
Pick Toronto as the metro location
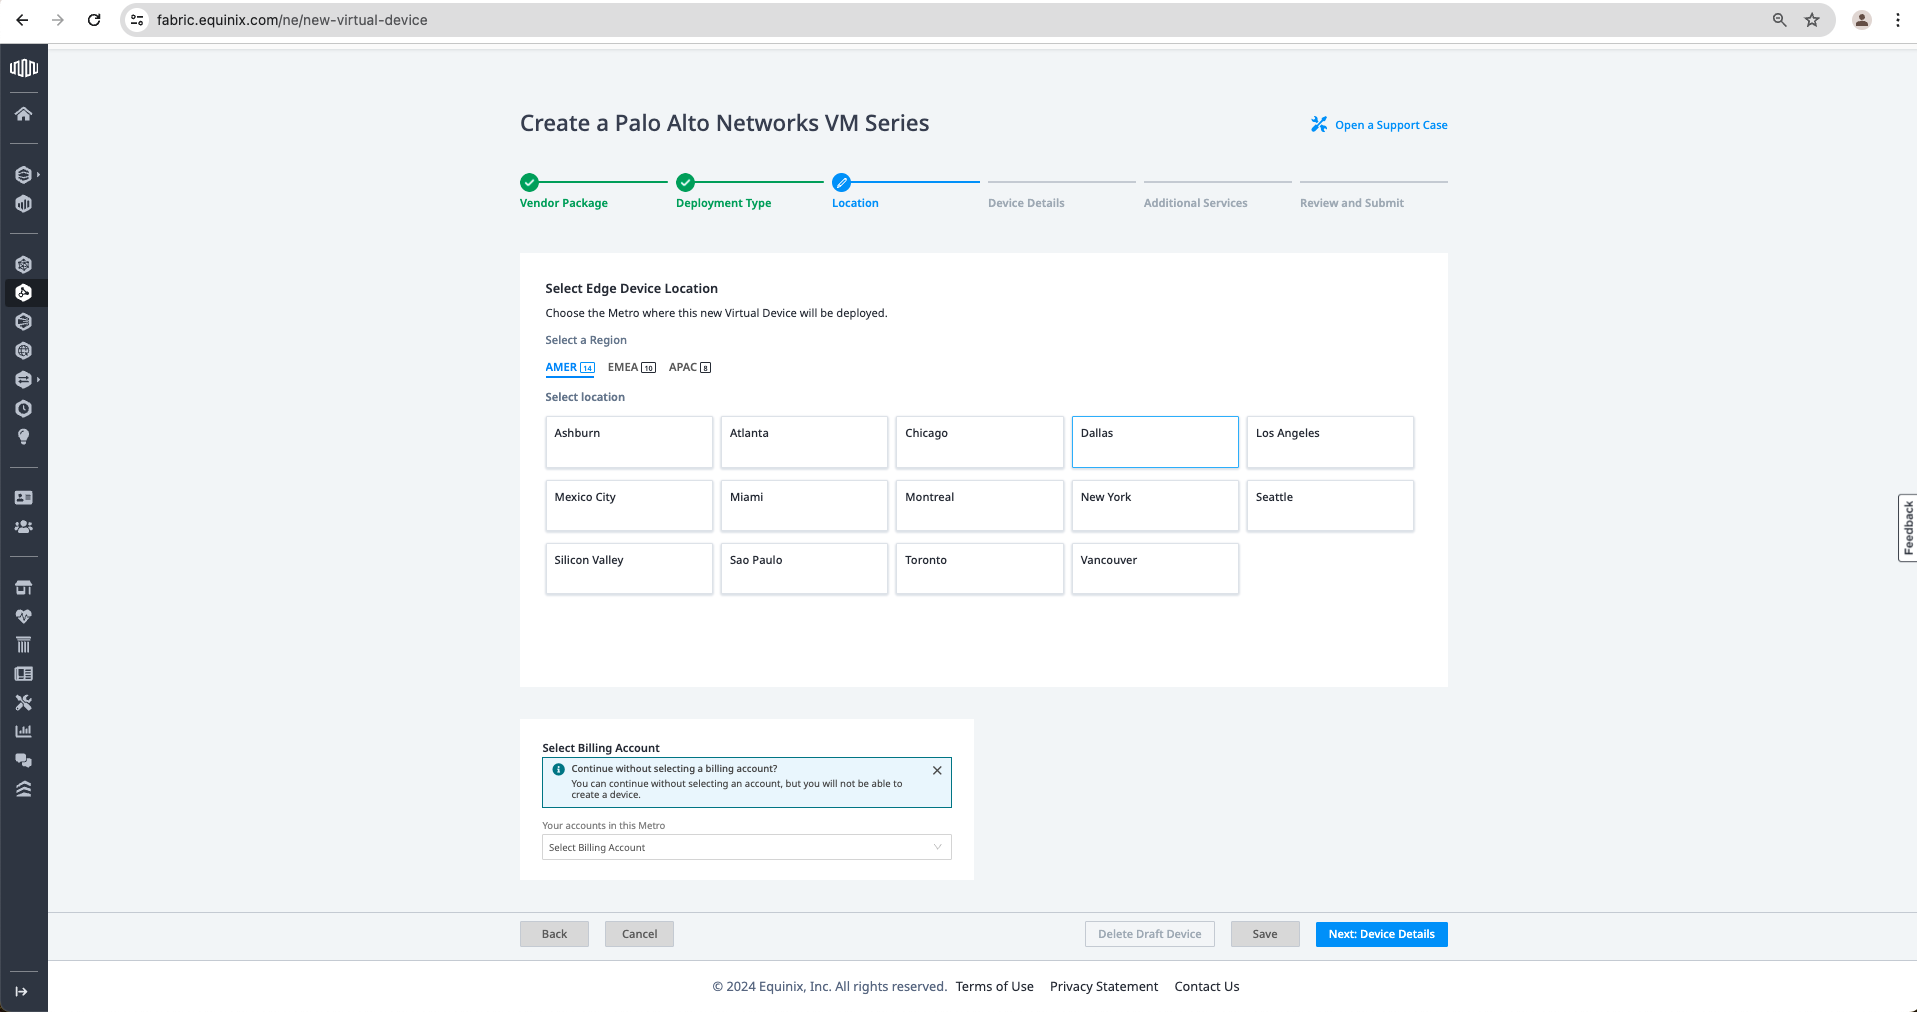[978, 569]
